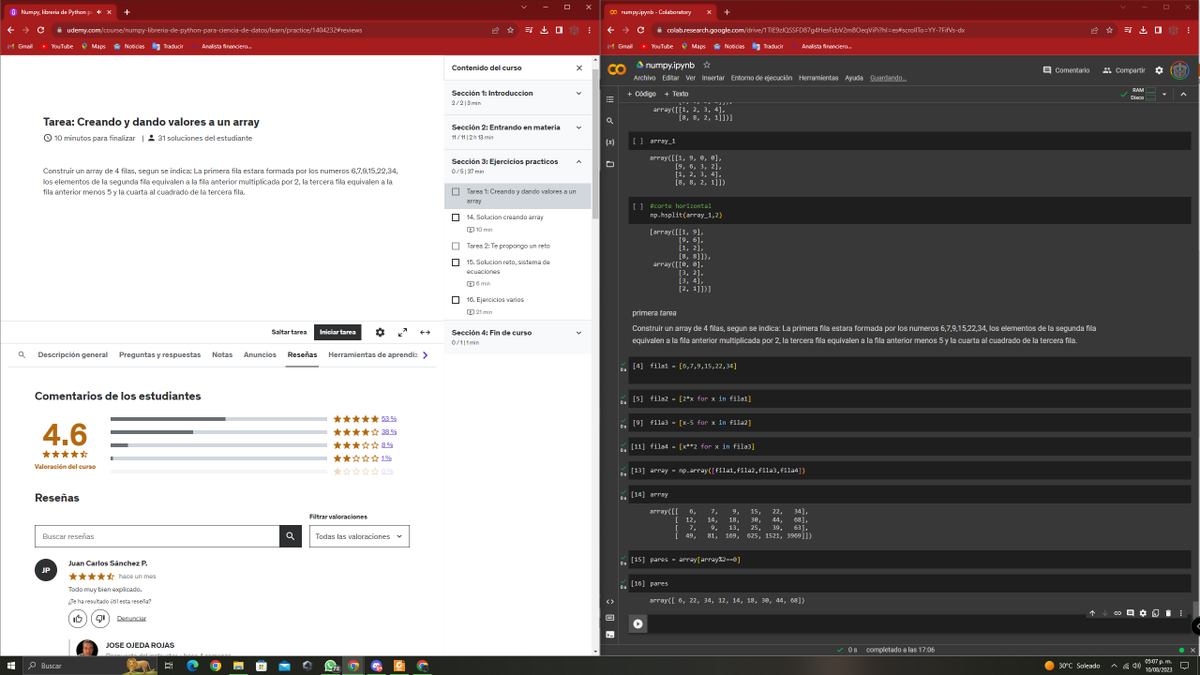The height and width of the screenshot is (675, 1200).
Task: Open Colab code snippets icon
Action: click(610, 601)
